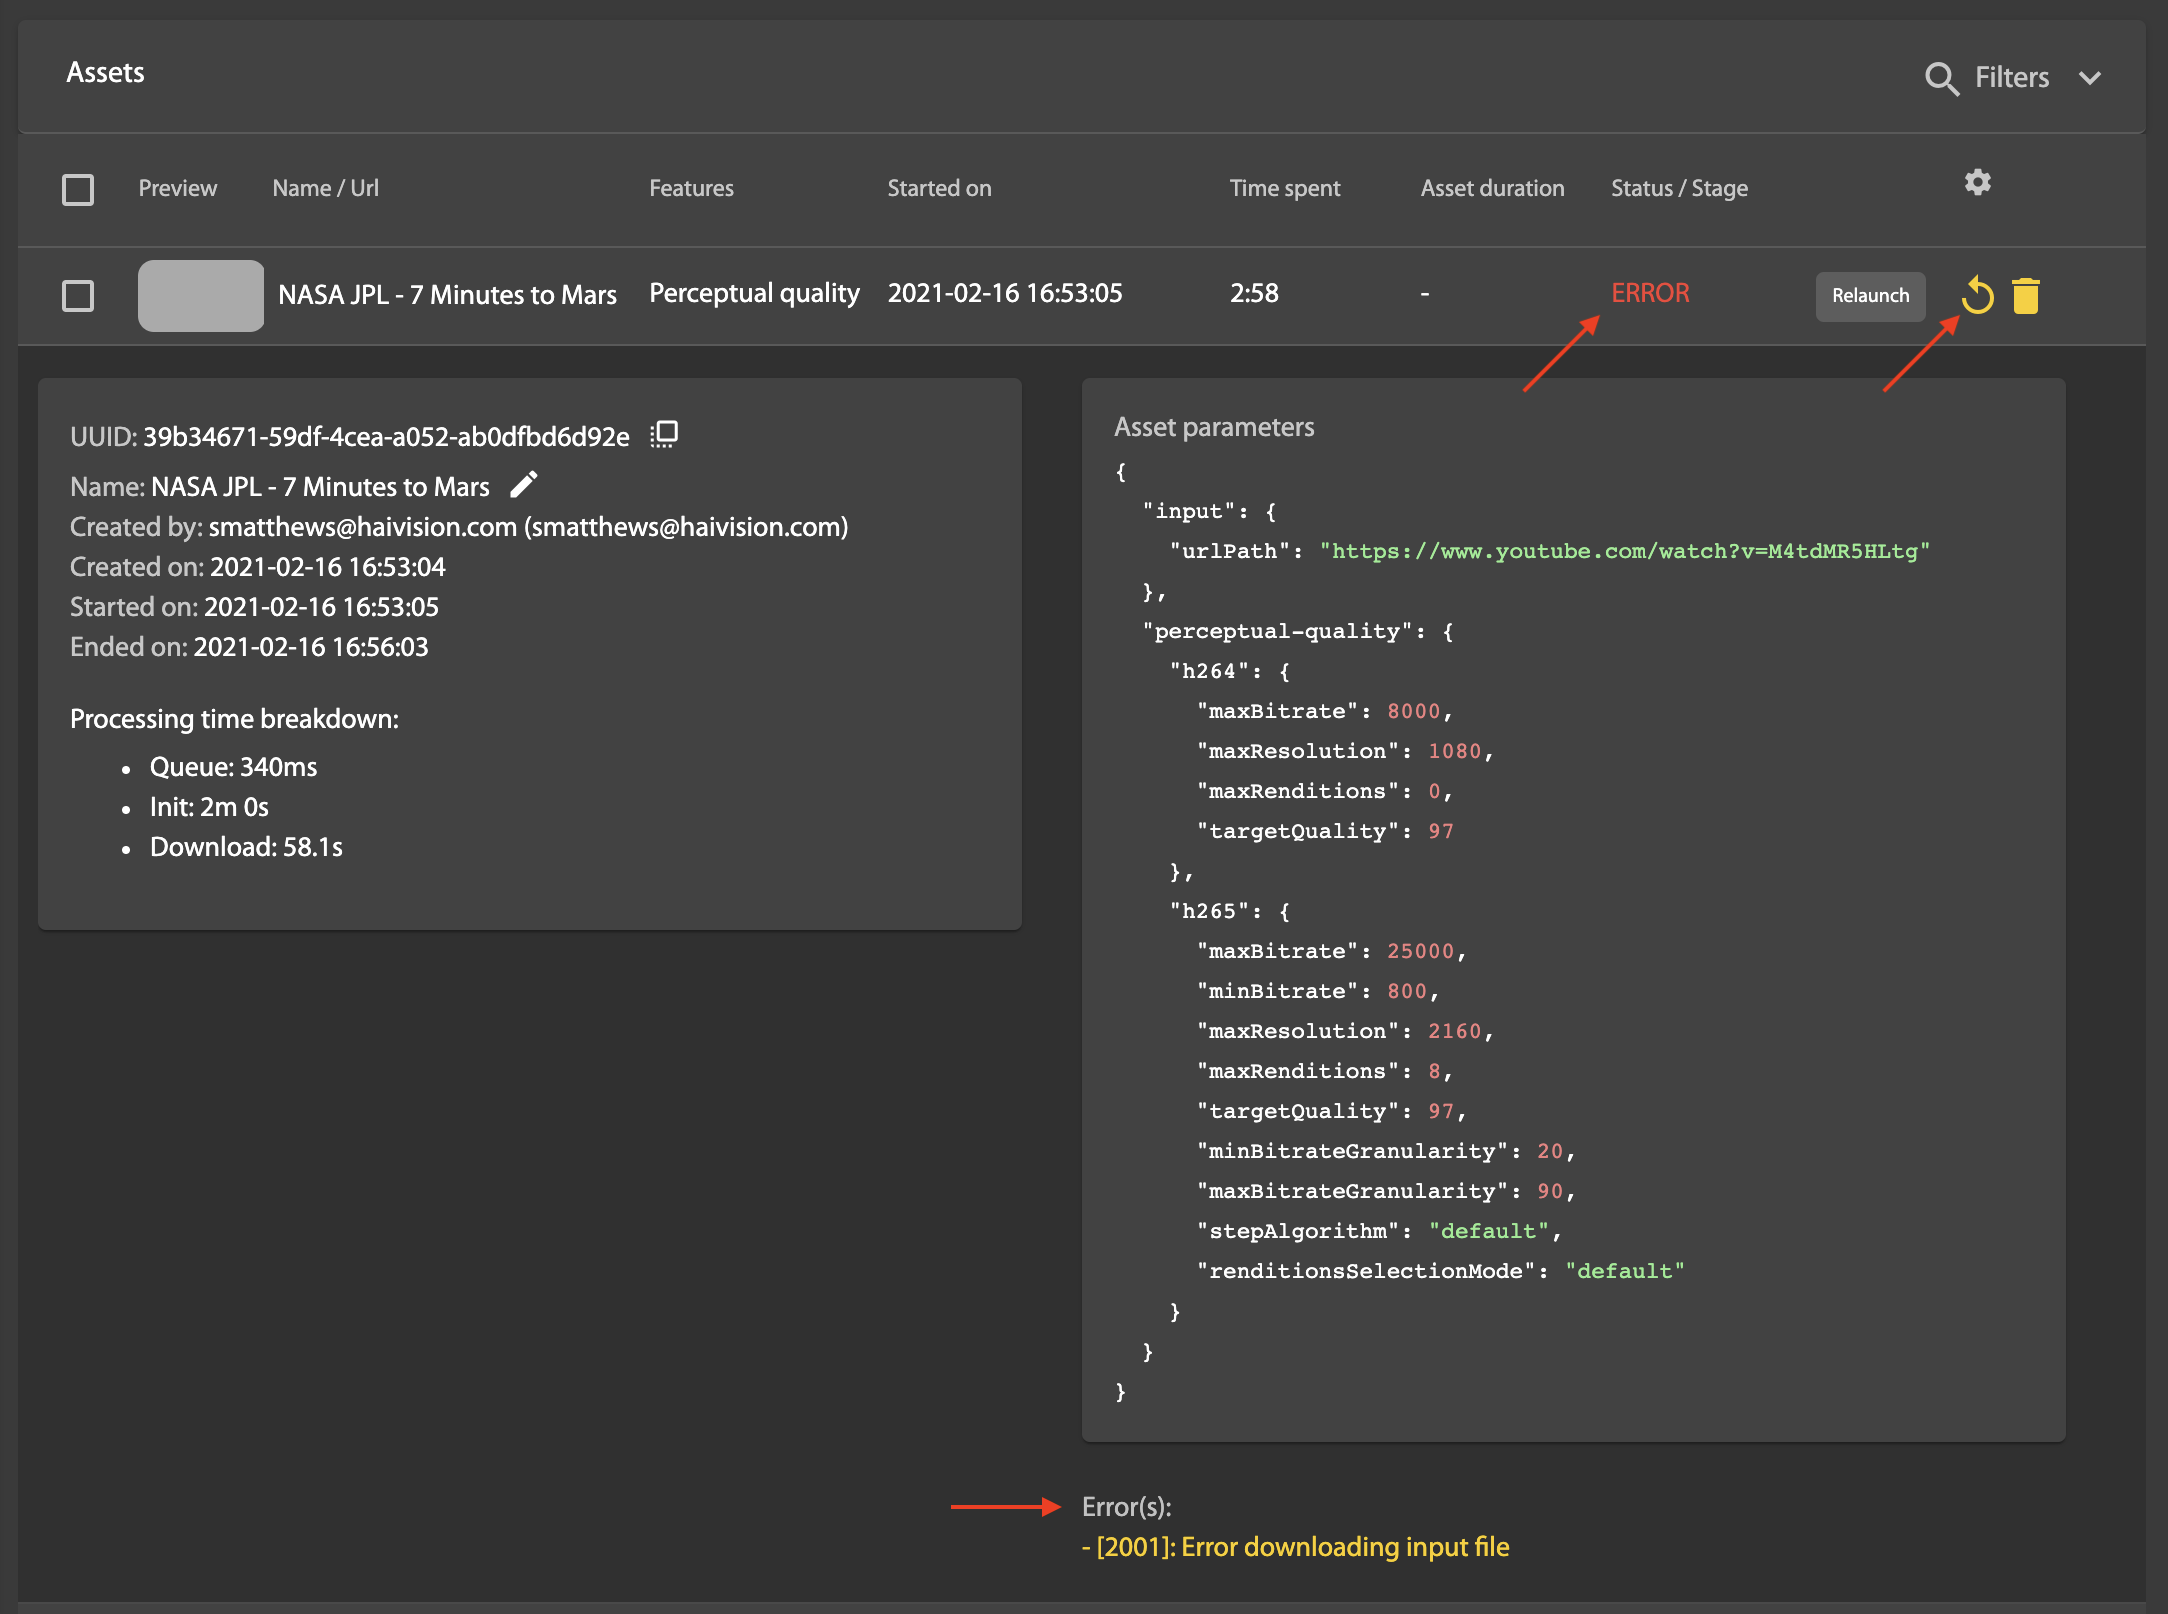2168x1614 pixels.
Task: Sort by Time spent column header
Action: tap(1284, 188)
